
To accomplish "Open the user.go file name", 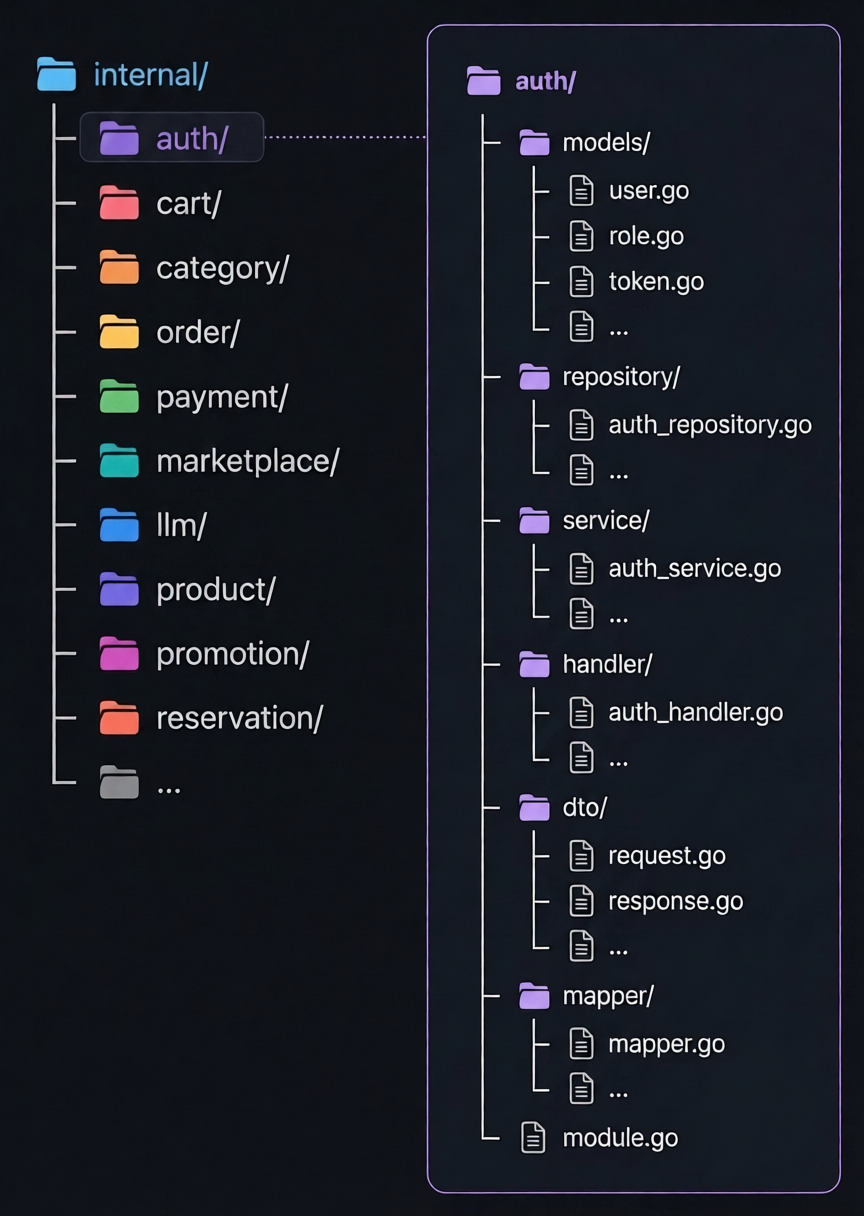I will pyautogui.click(x=648, y=190).
